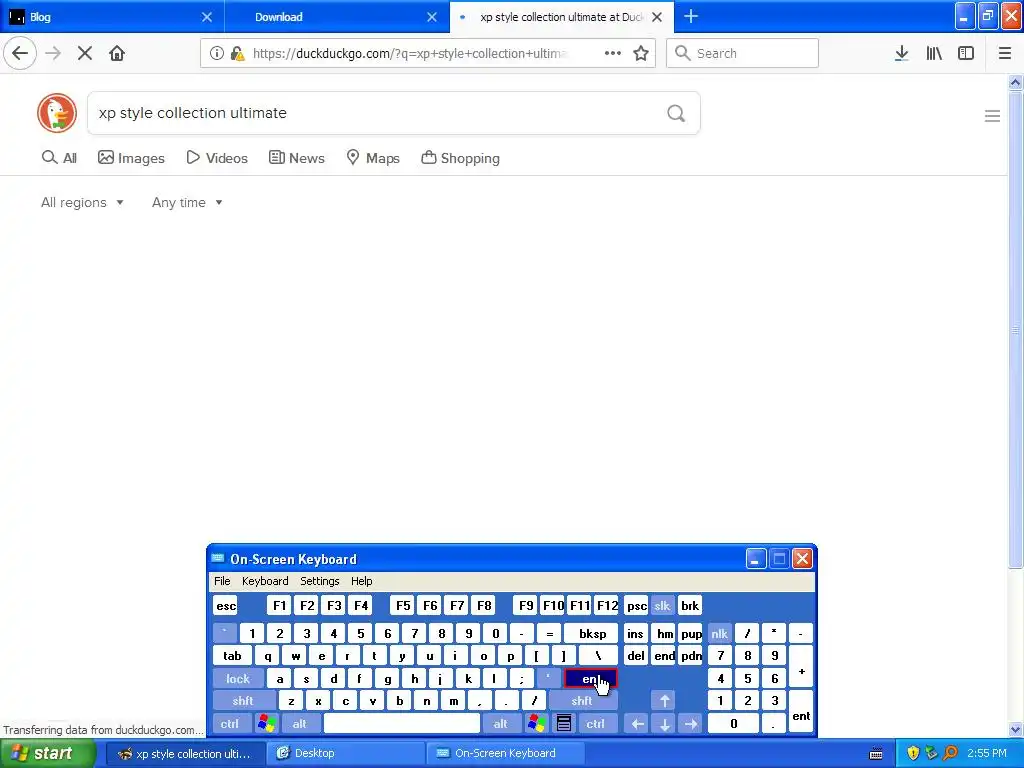Click left Windows logo key on keyboard

[266, 724]
